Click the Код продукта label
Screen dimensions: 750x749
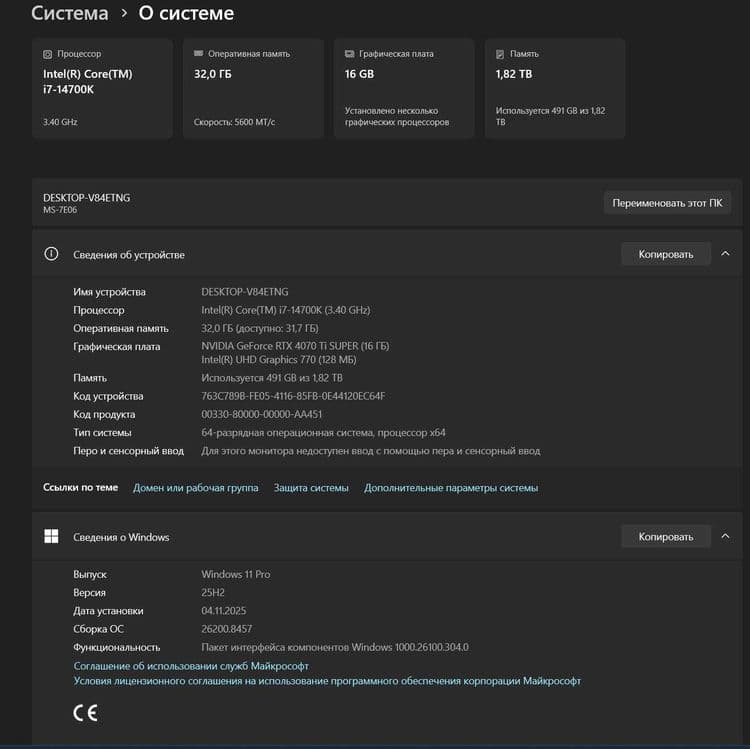tap(104, 414)
